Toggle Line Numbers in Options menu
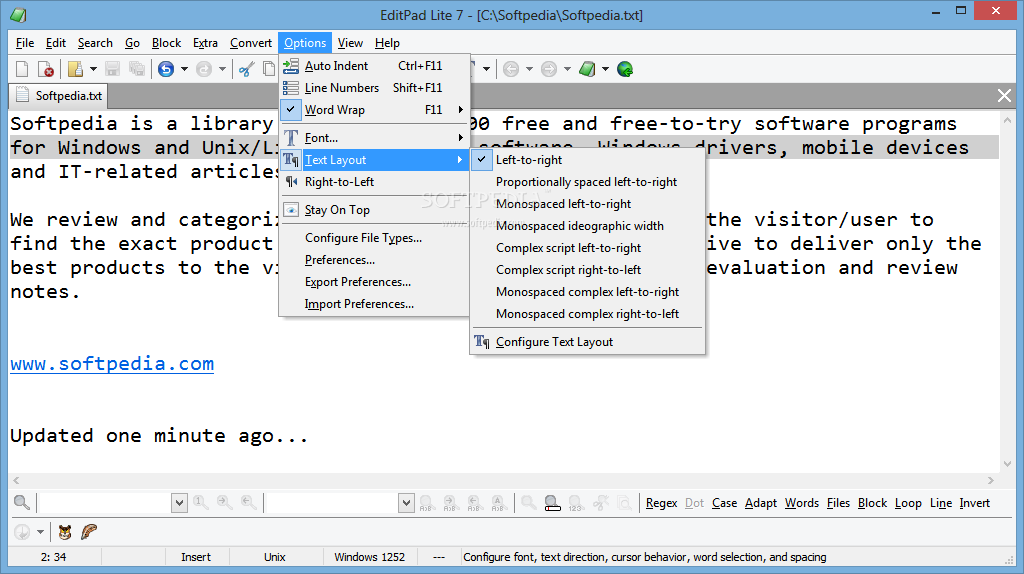The width and height of the screenshot is (1024, 574). tap(374, 88)
